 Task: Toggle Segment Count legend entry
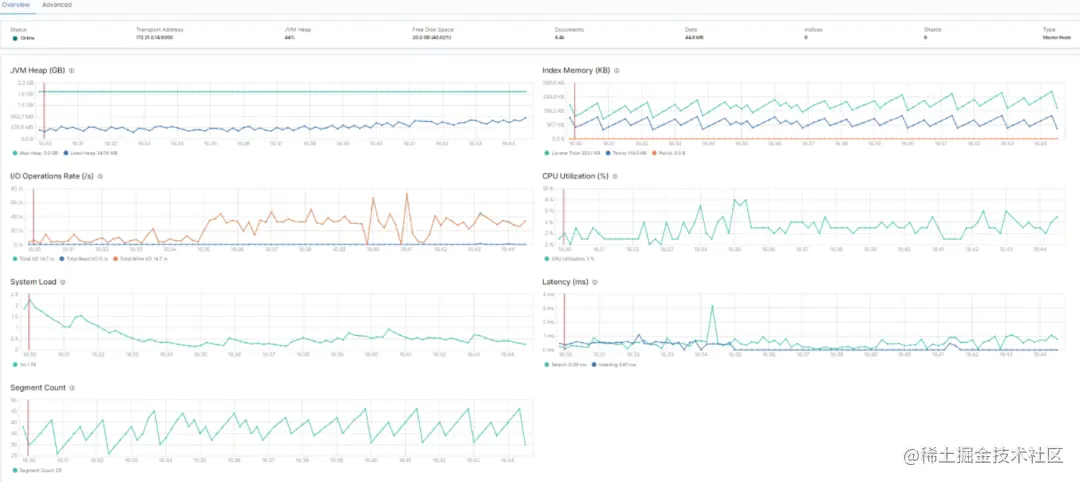point(37,470)
